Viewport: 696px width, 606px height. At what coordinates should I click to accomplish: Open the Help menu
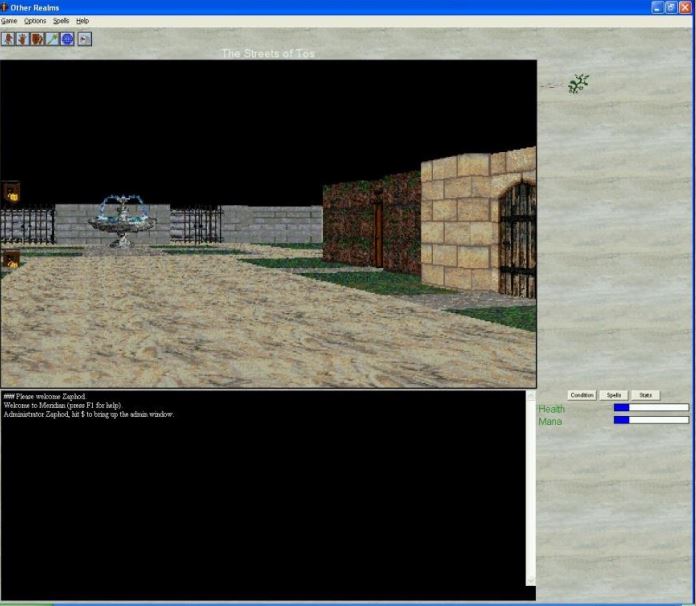83,21
